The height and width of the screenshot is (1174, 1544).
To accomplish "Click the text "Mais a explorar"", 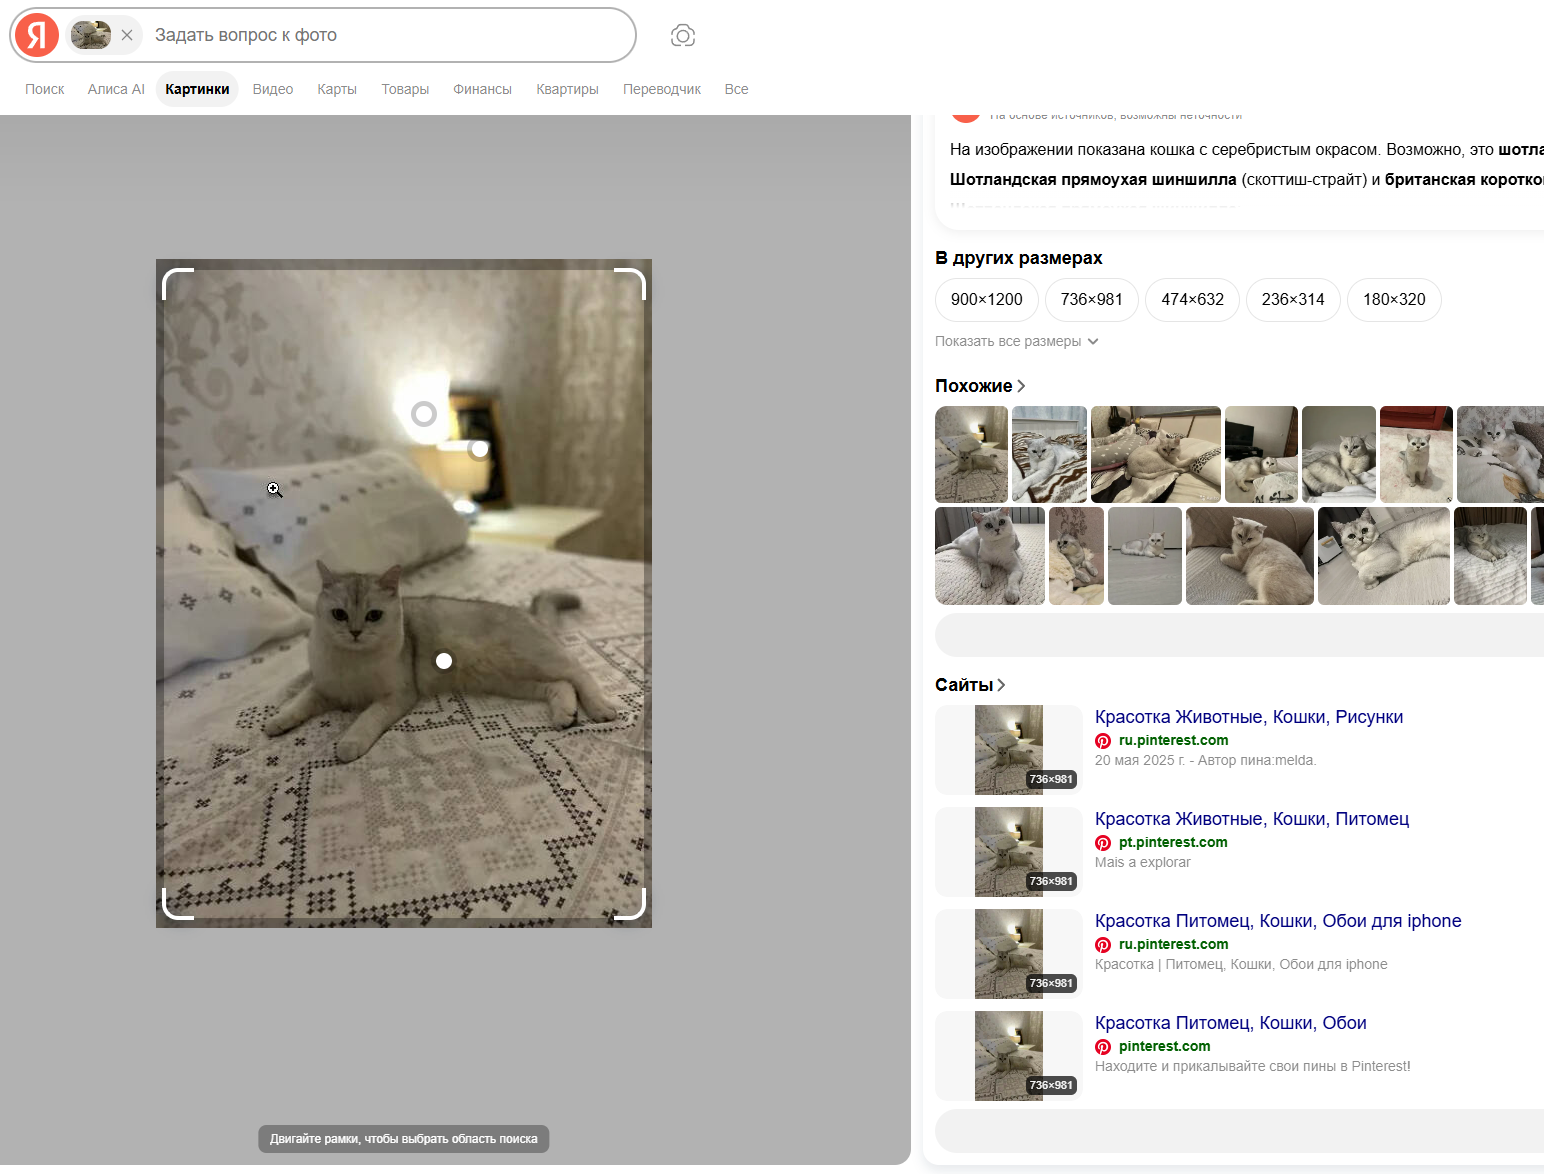I will 1143,863.
